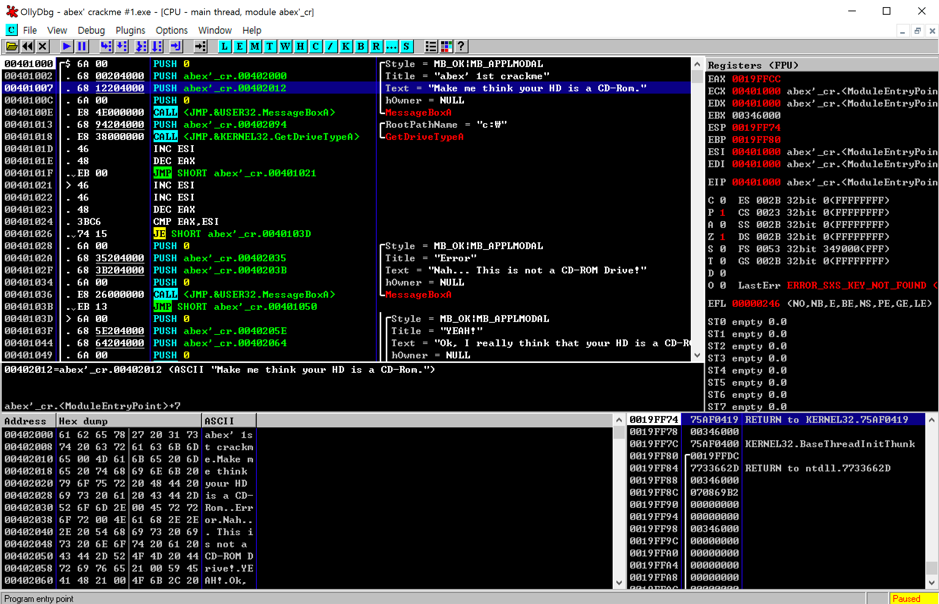Show CPU window with C toolbar button
This screenshot has width=939, height=604.
pyautogui.click(x=316, y=46)
